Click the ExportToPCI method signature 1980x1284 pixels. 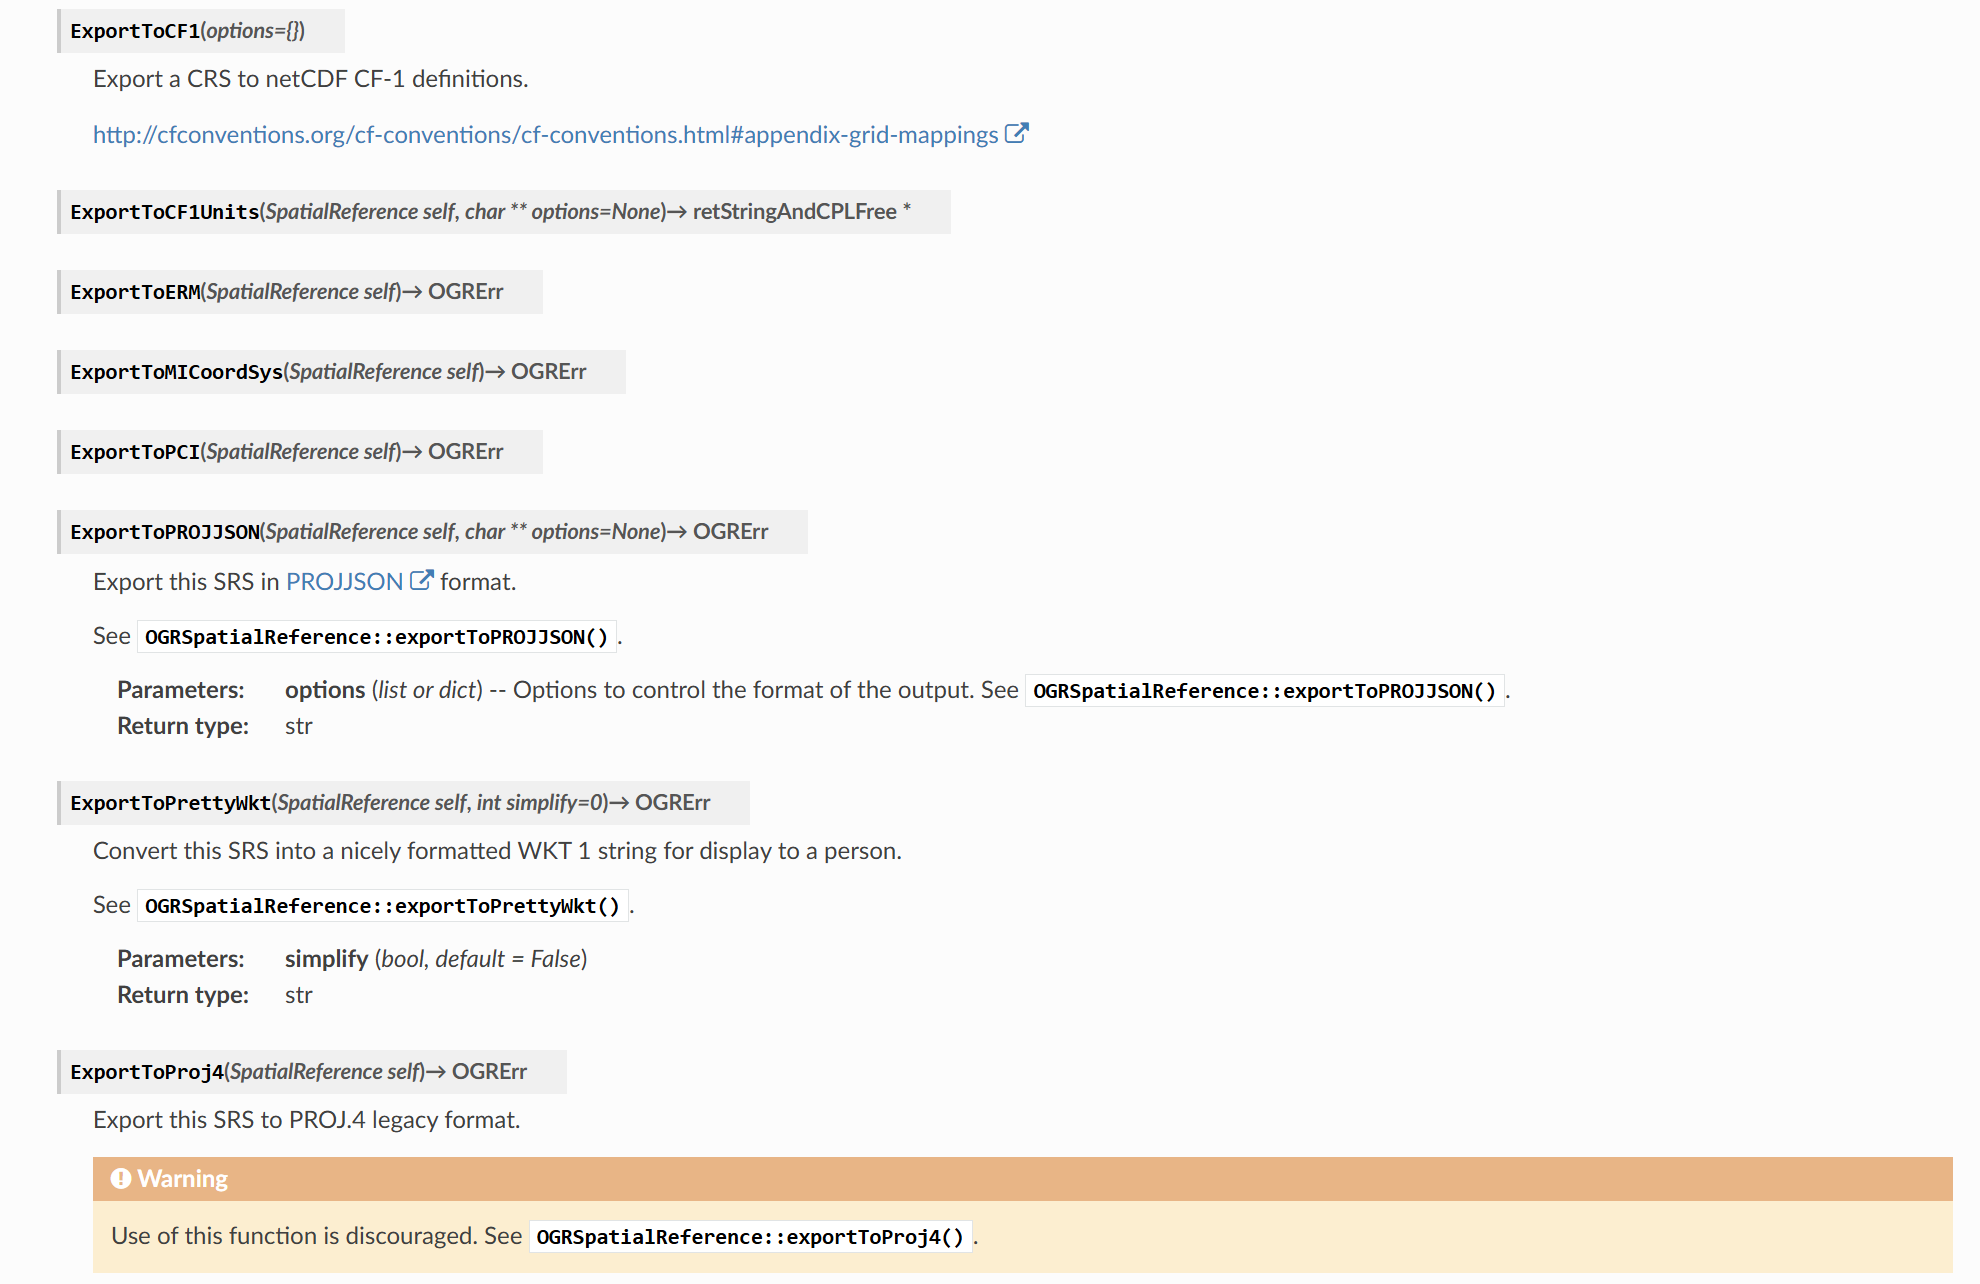[x=300, y=452]
